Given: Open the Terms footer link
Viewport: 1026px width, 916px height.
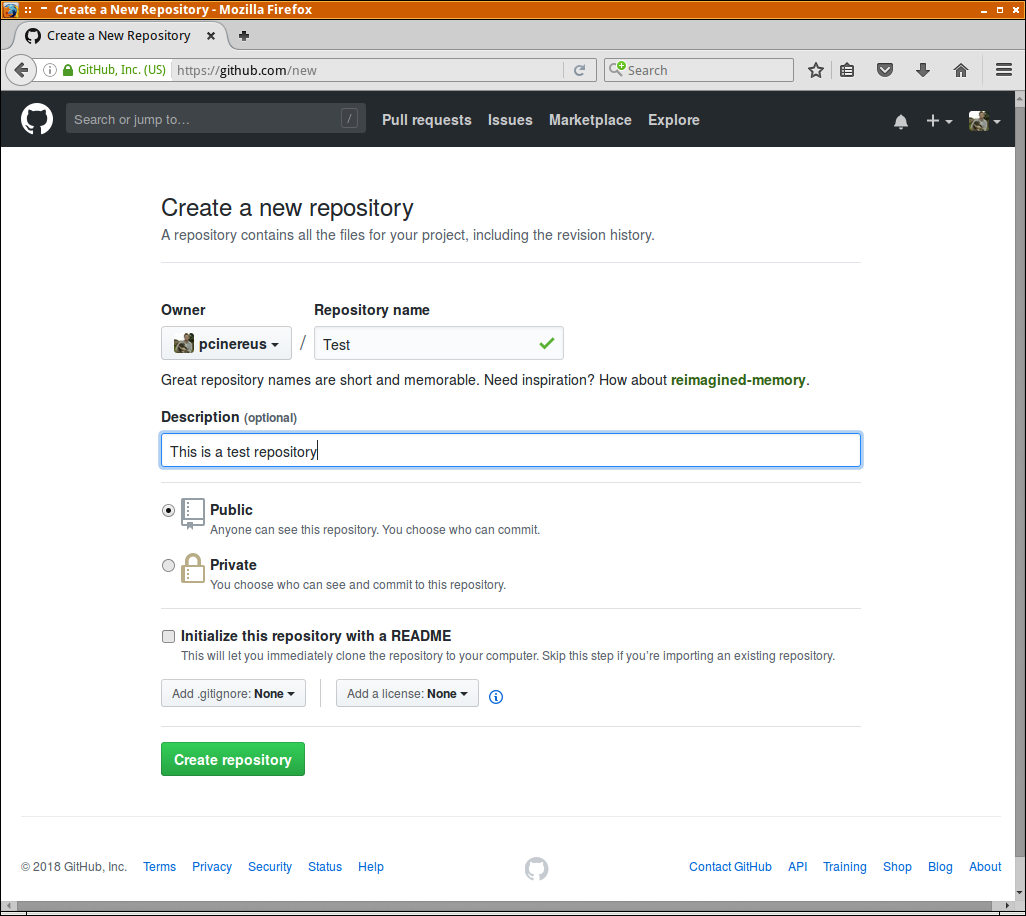Looking at the screenshot, I should [160, 867].
